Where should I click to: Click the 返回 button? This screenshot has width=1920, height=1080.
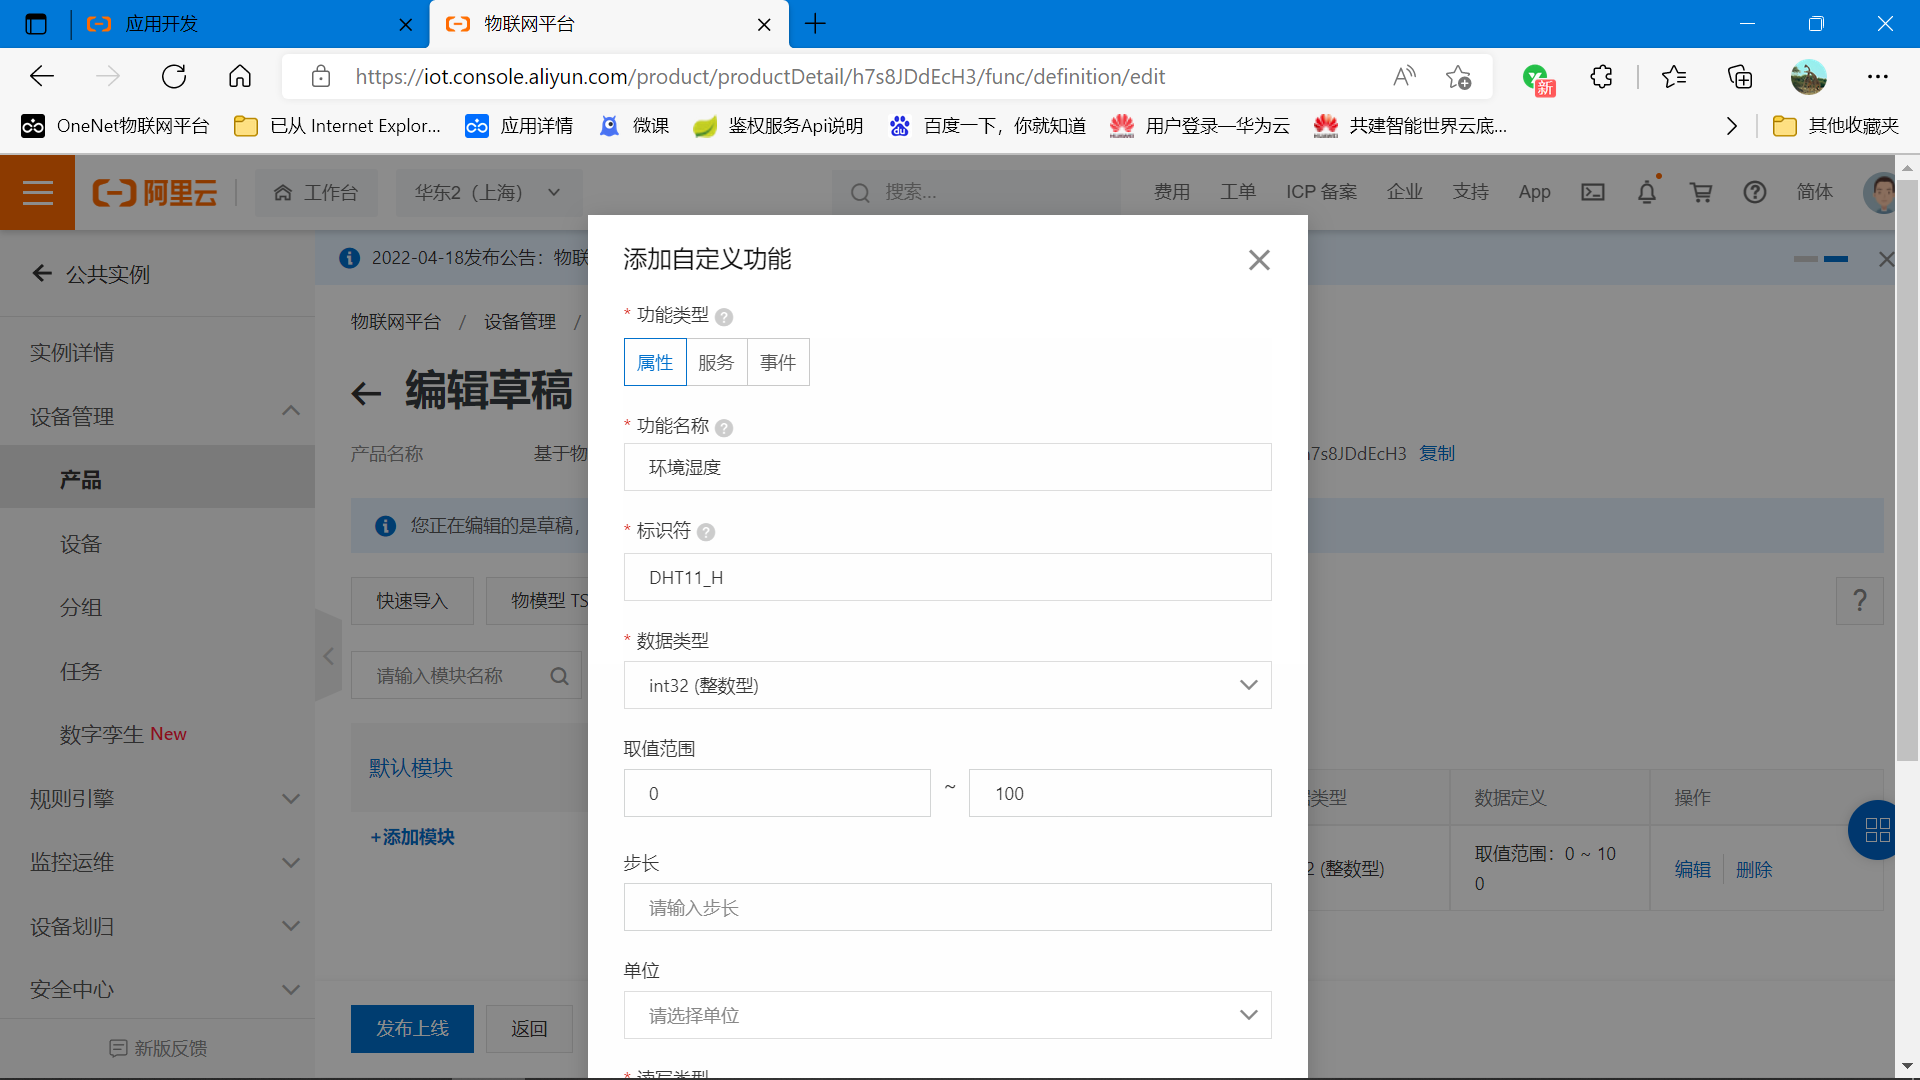(529, 1029)
